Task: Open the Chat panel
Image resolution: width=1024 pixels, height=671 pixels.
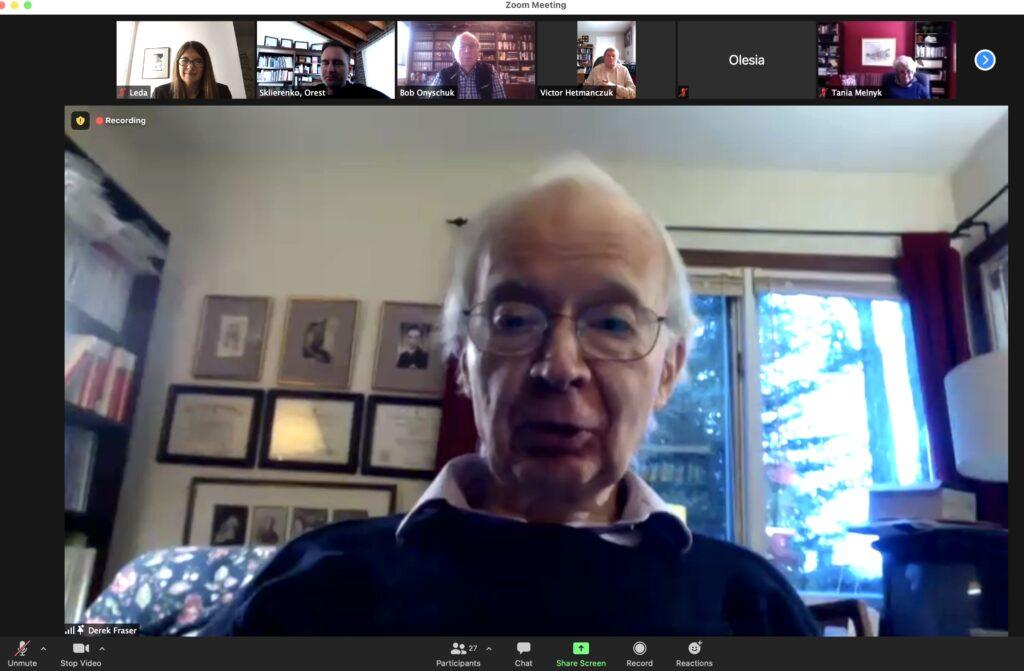Action: coord(523,653)
